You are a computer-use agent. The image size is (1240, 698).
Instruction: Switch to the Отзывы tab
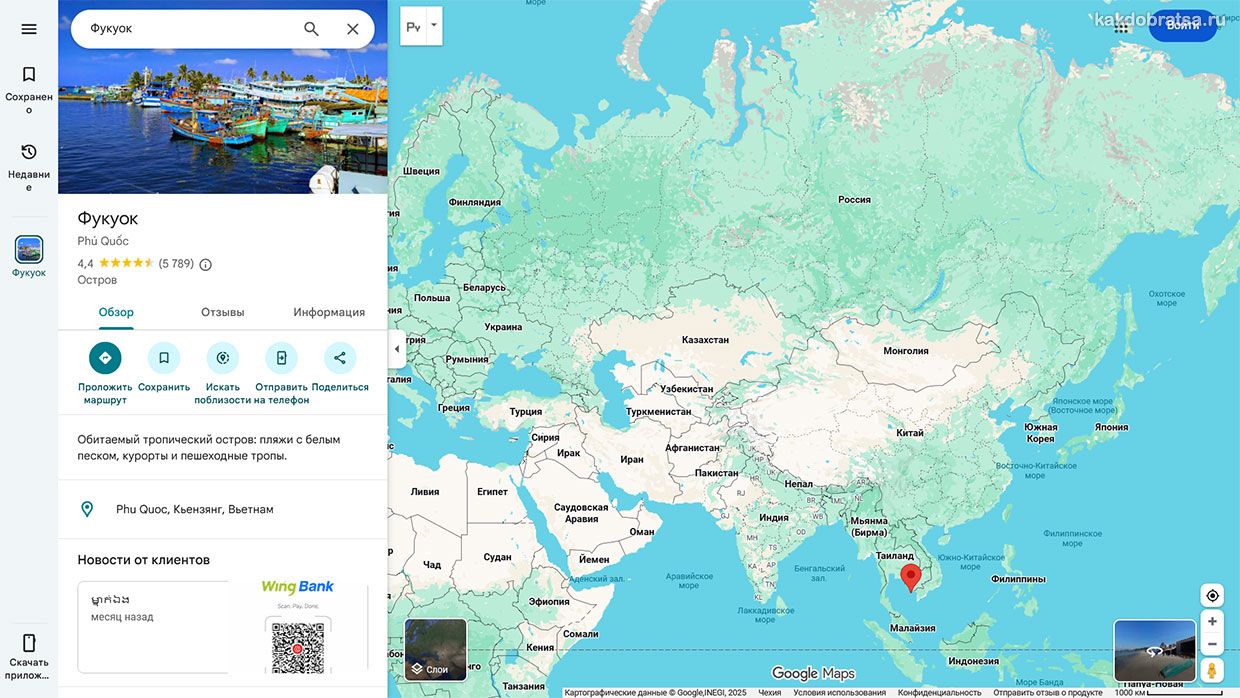[222, 312]
